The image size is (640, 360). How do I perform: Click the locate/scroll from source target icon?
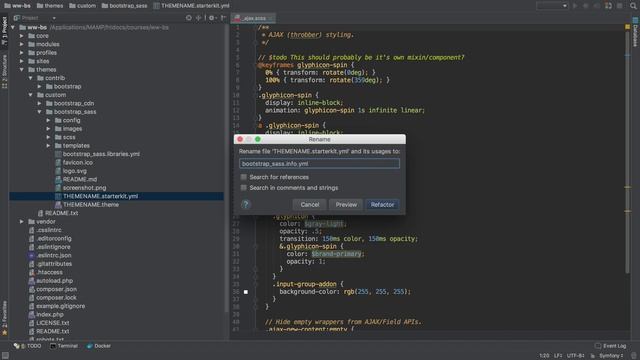point(189,18)
